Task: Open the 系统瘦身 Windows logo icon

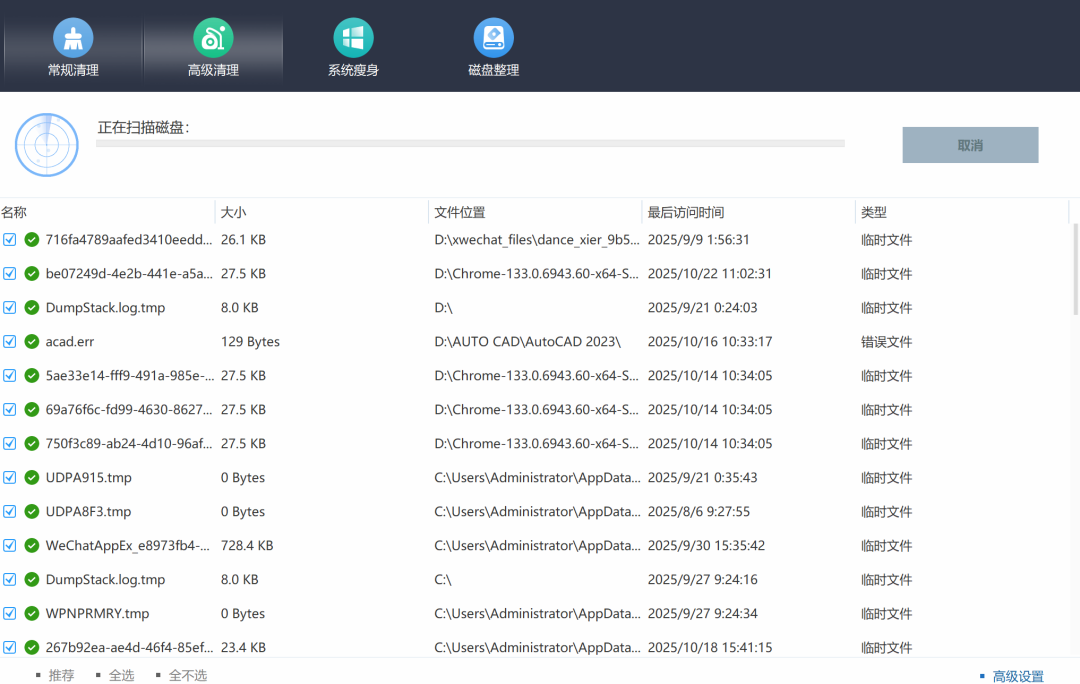Action: point(353,38)
